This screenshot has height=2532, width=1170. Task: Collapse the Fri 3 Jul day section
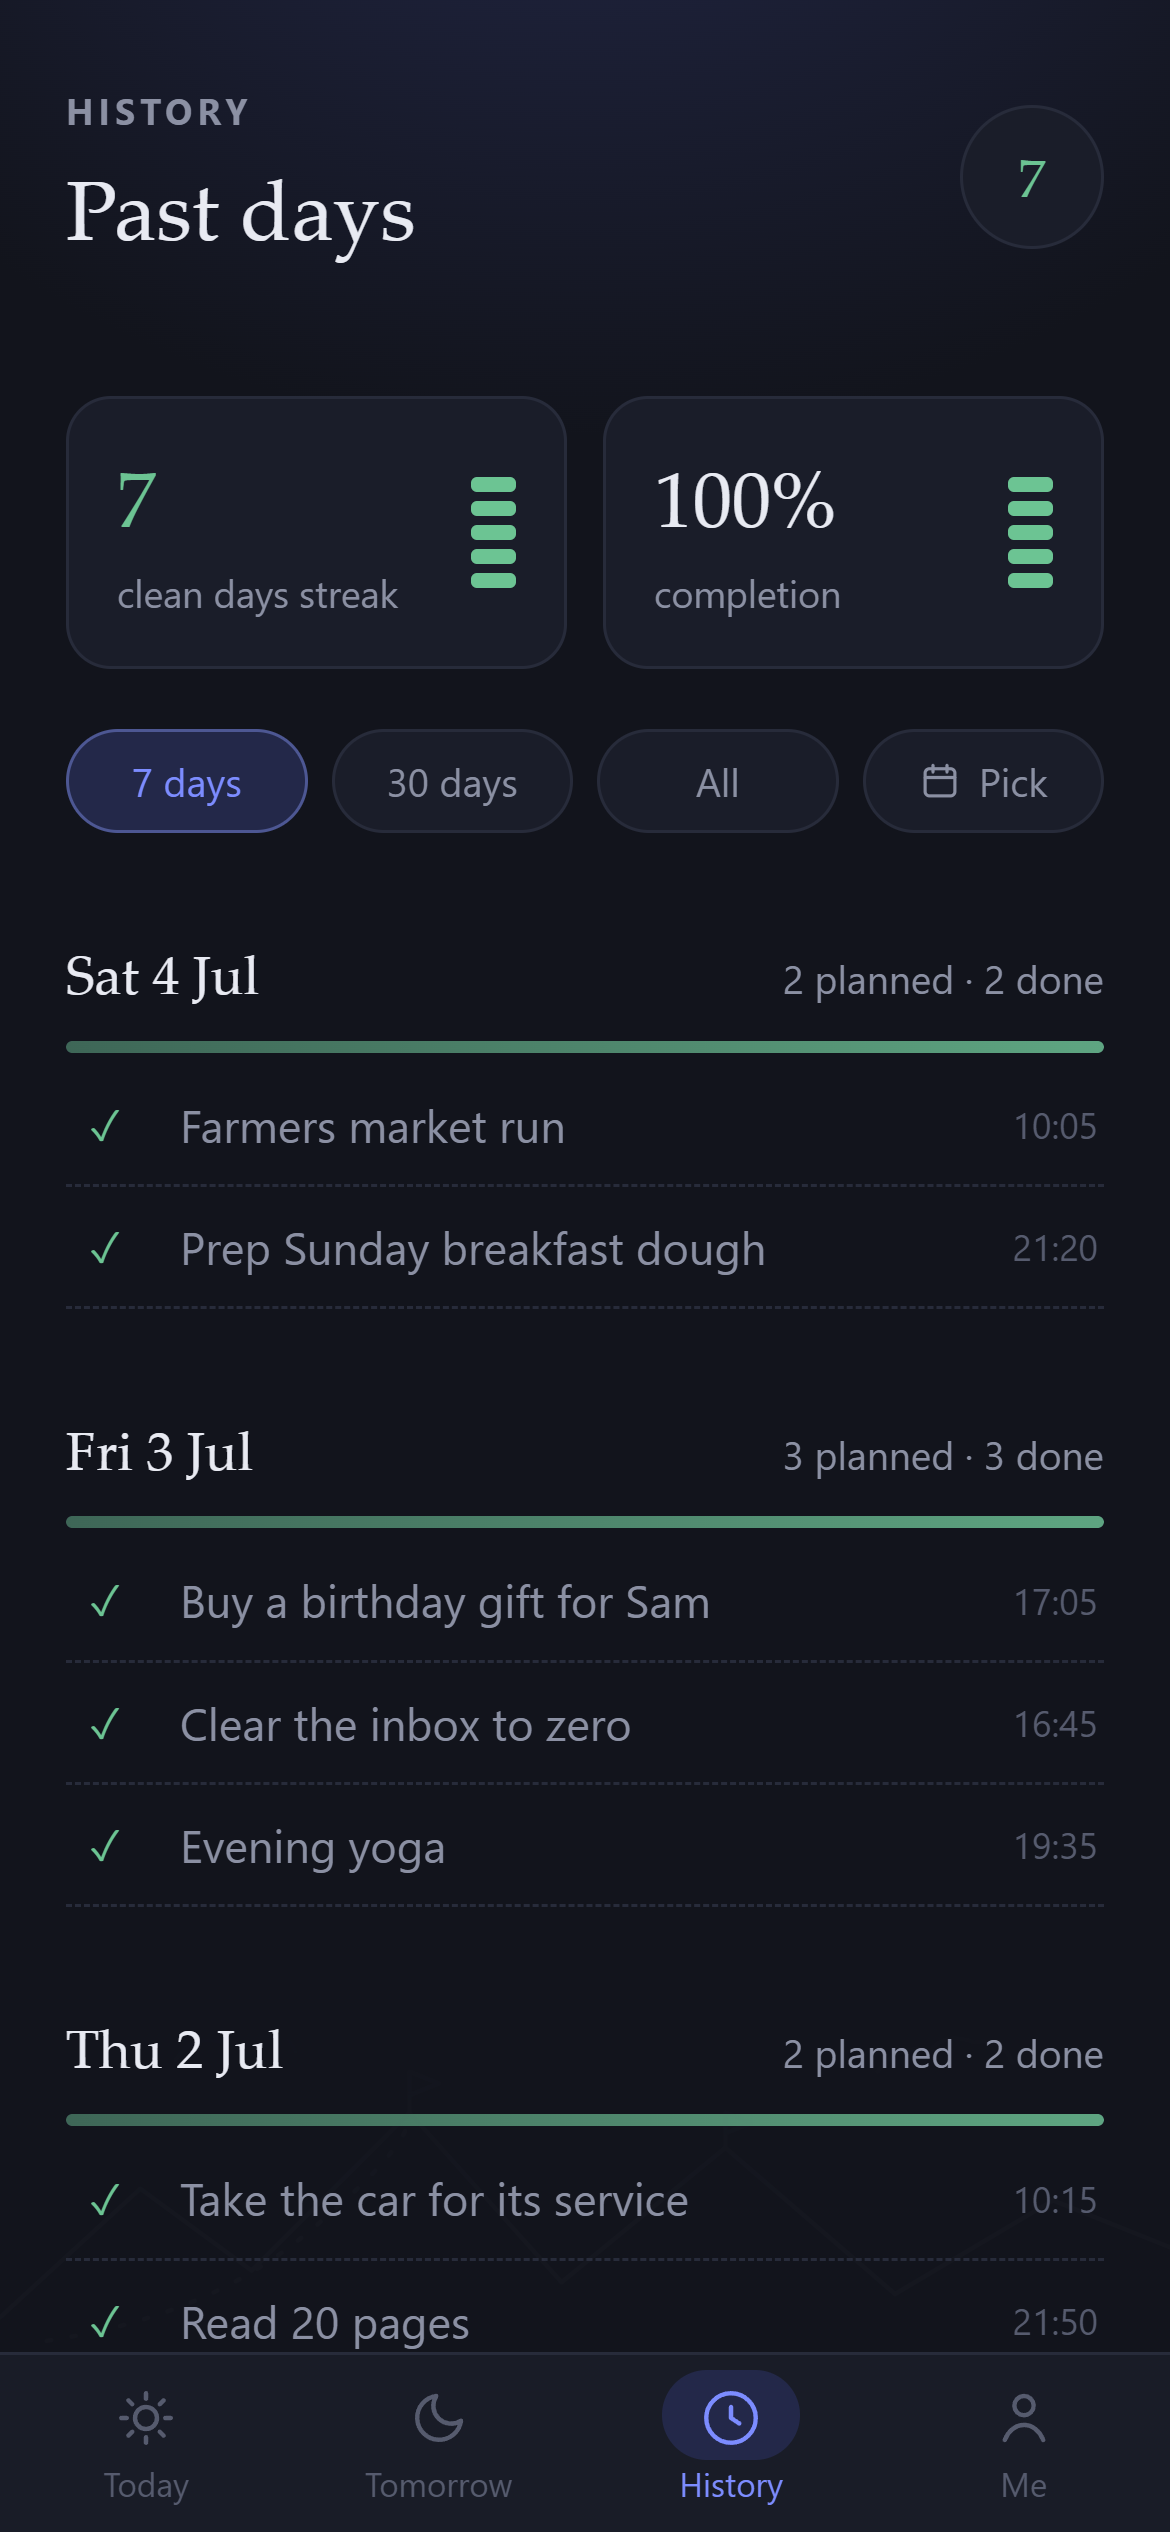[584, 1454]
